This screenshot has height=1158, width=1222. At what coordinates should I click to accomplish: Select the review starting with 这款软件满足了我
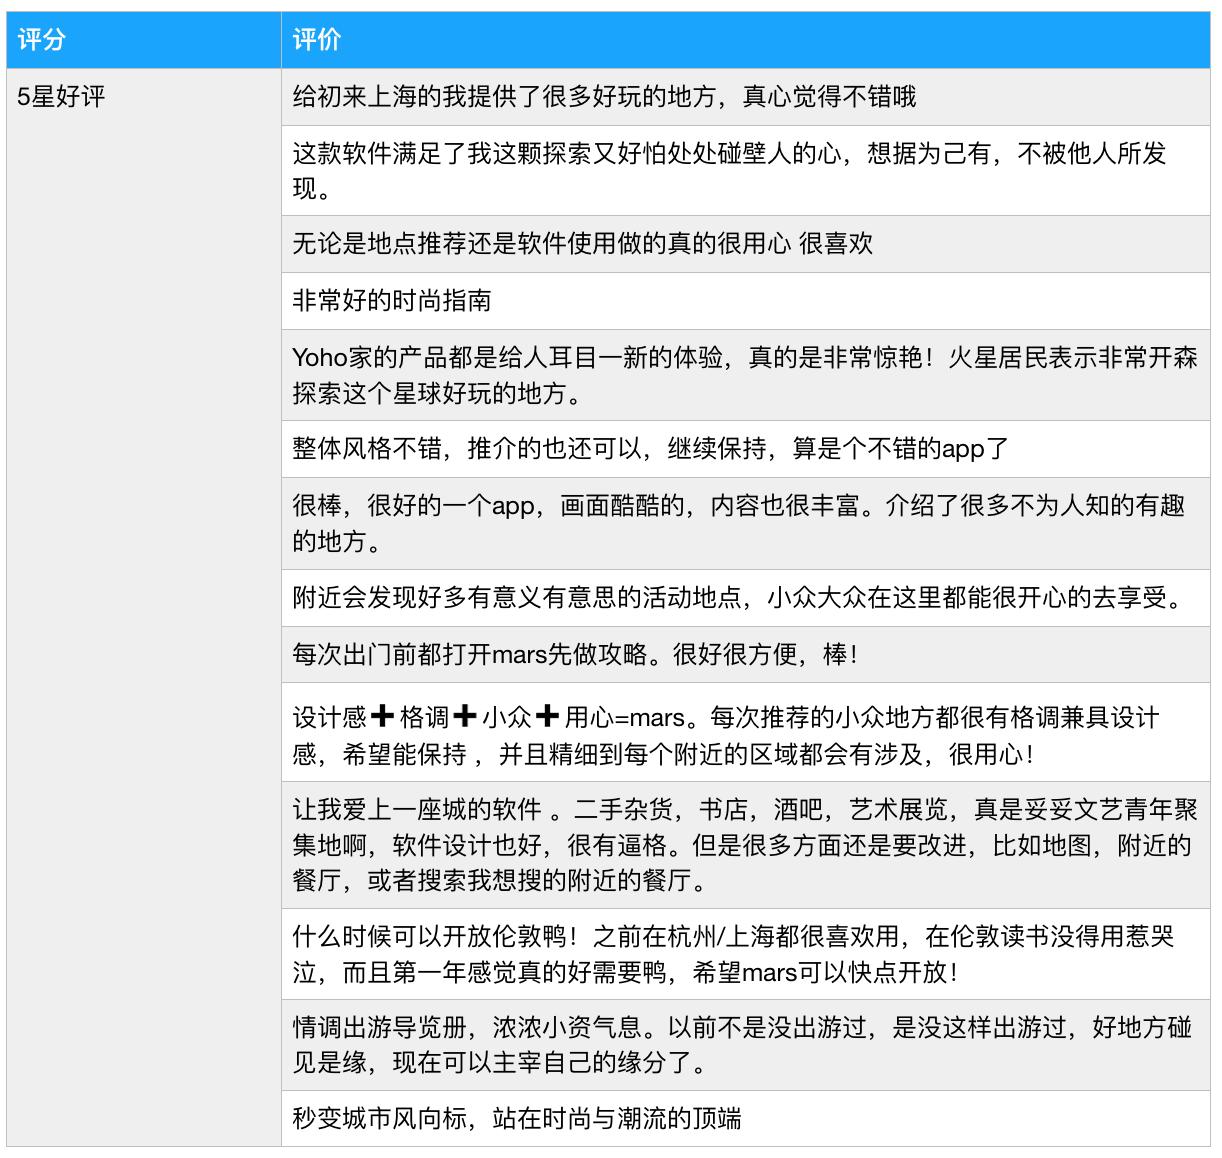[728, 171]
